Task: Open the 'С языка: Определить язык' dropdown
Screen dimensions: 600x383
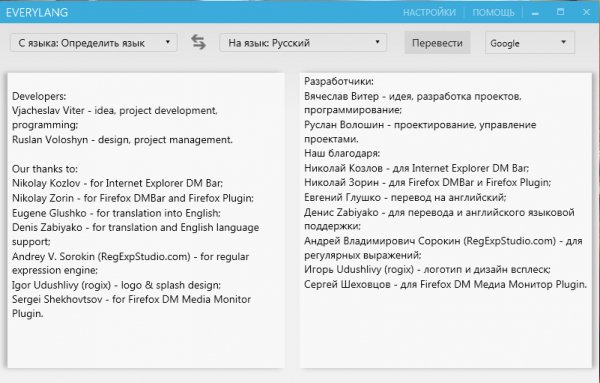Action: [x=94, y=43]
